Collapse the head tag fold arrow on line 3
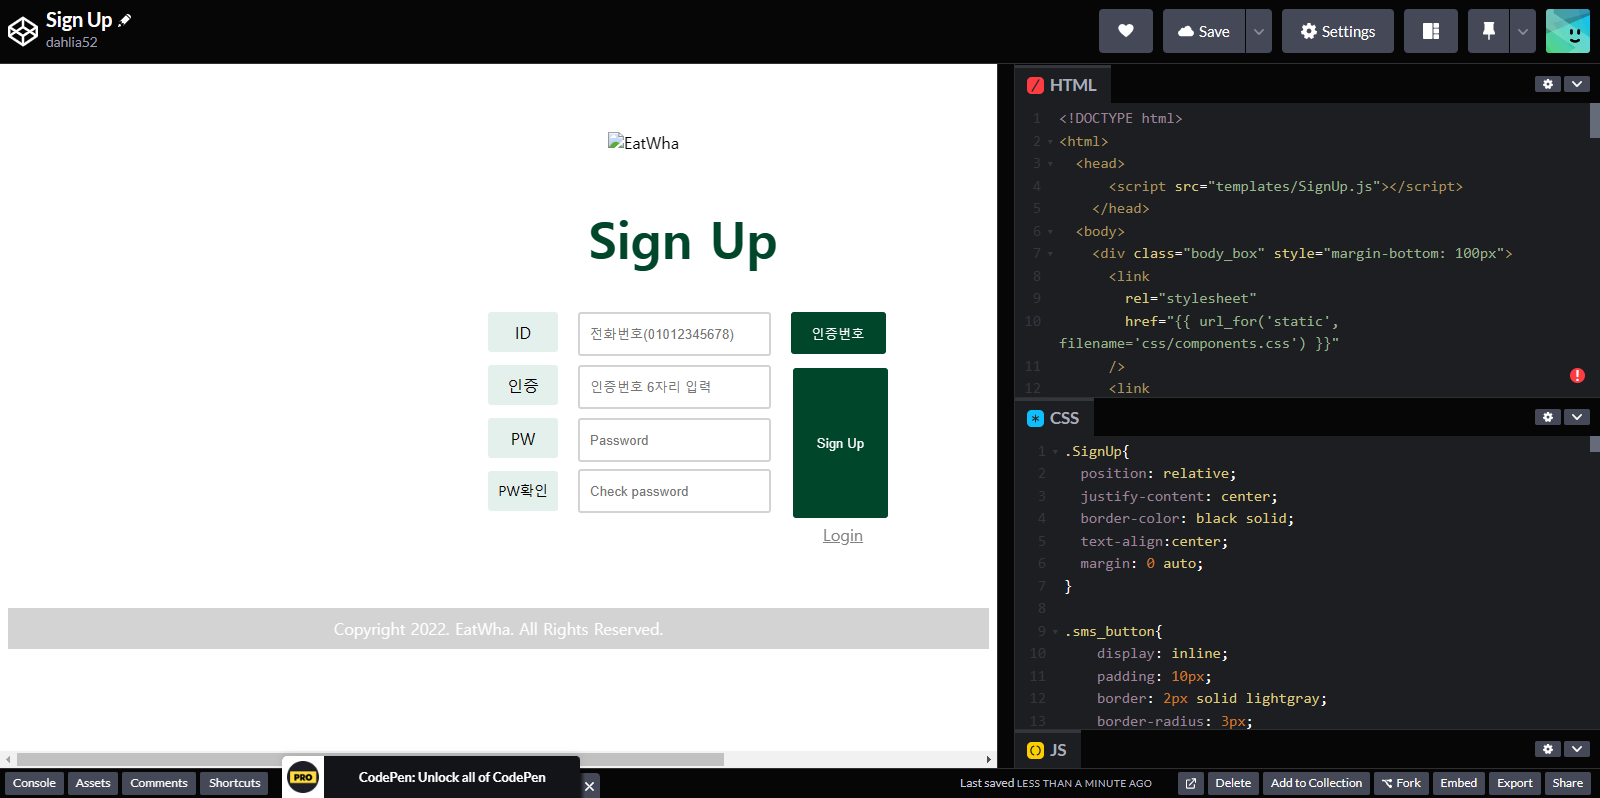This screenshot has width=1600, height=798. click(x=1050, y=164)
